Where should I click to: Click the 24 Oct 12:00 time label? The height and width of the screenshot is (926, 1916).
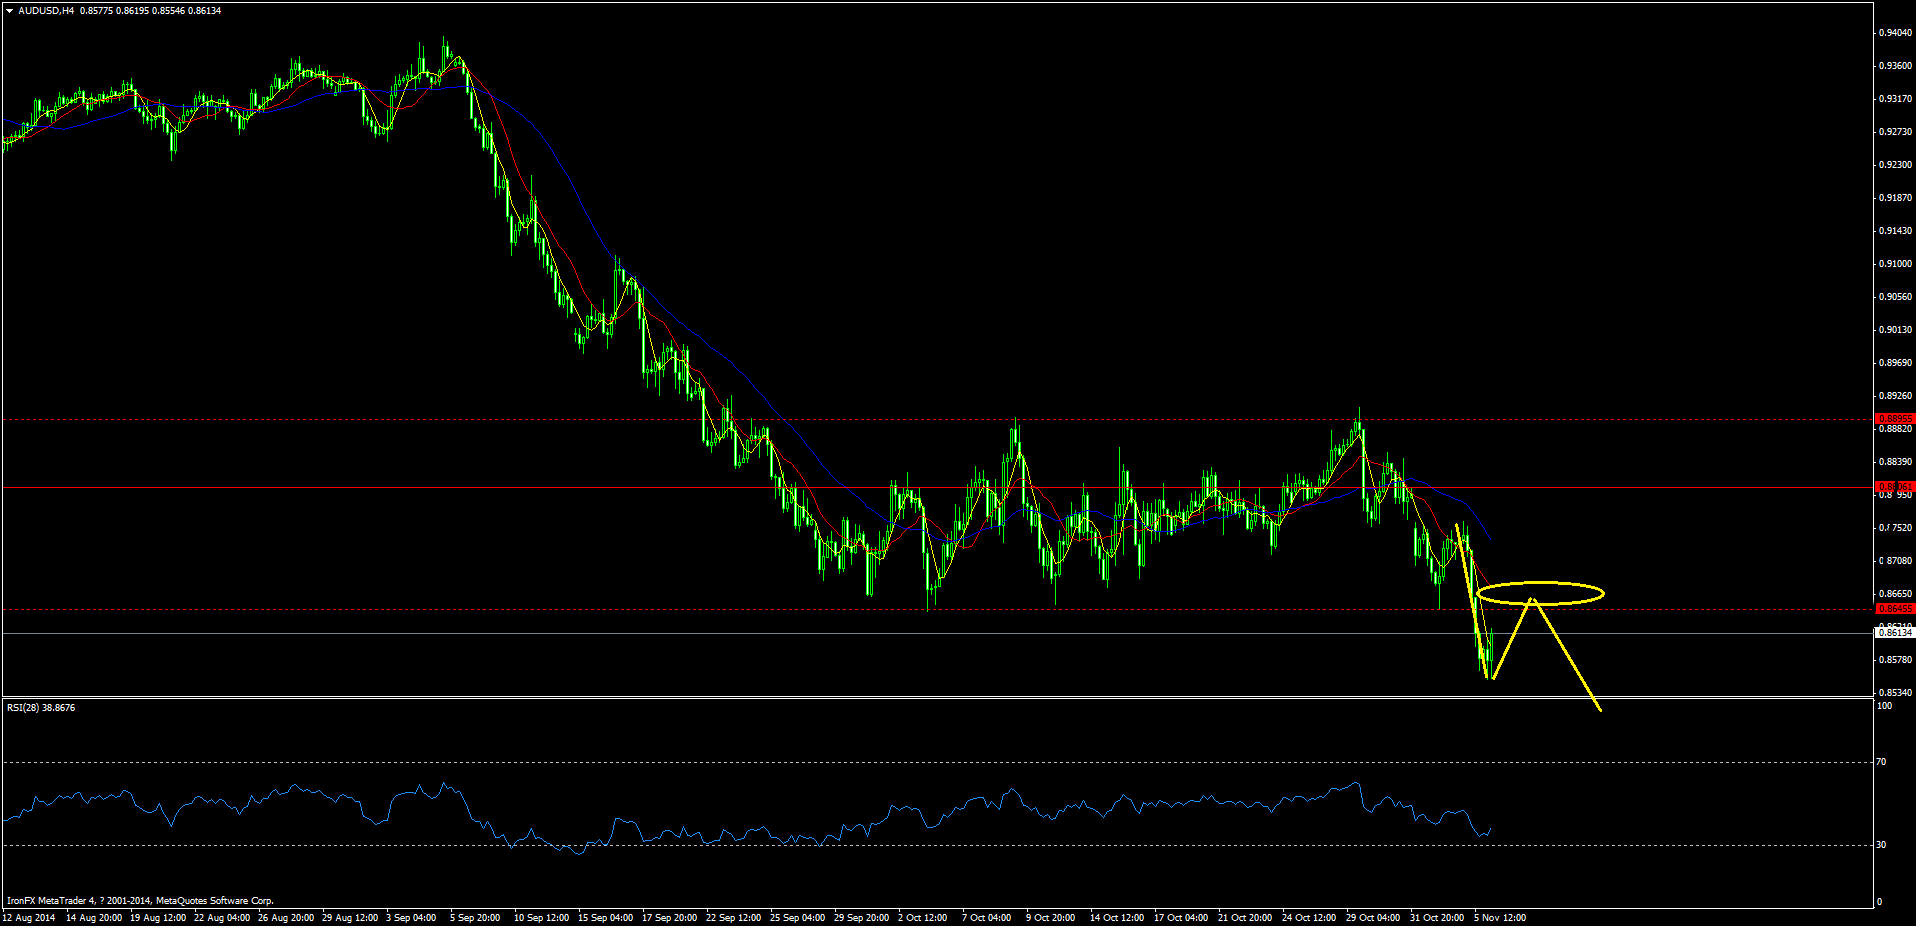click(1310, 918)
